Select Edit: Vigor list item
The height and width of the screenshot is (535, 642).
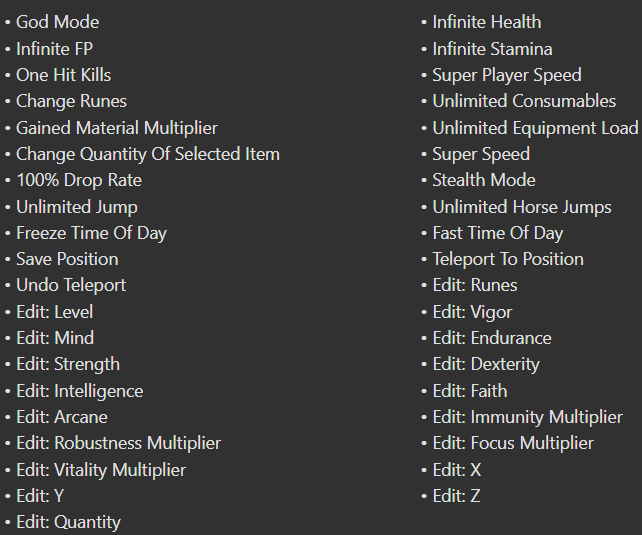click(x=472, y=312)
